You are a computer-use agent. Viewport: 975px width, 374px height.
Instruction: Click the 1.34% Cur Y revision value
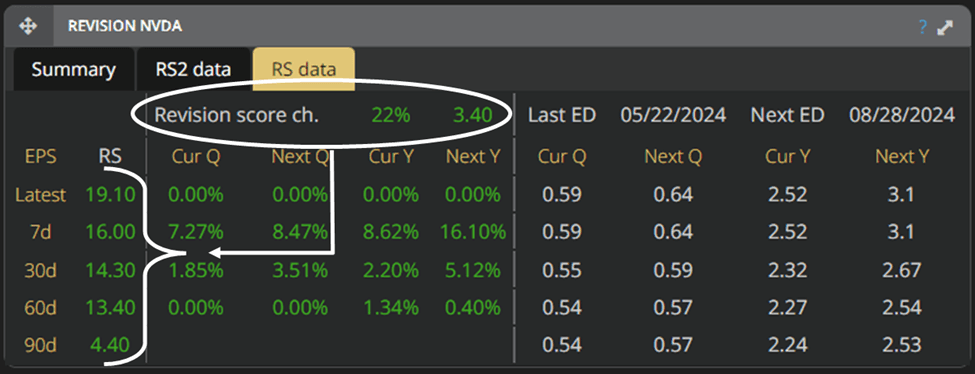point(391,307)
